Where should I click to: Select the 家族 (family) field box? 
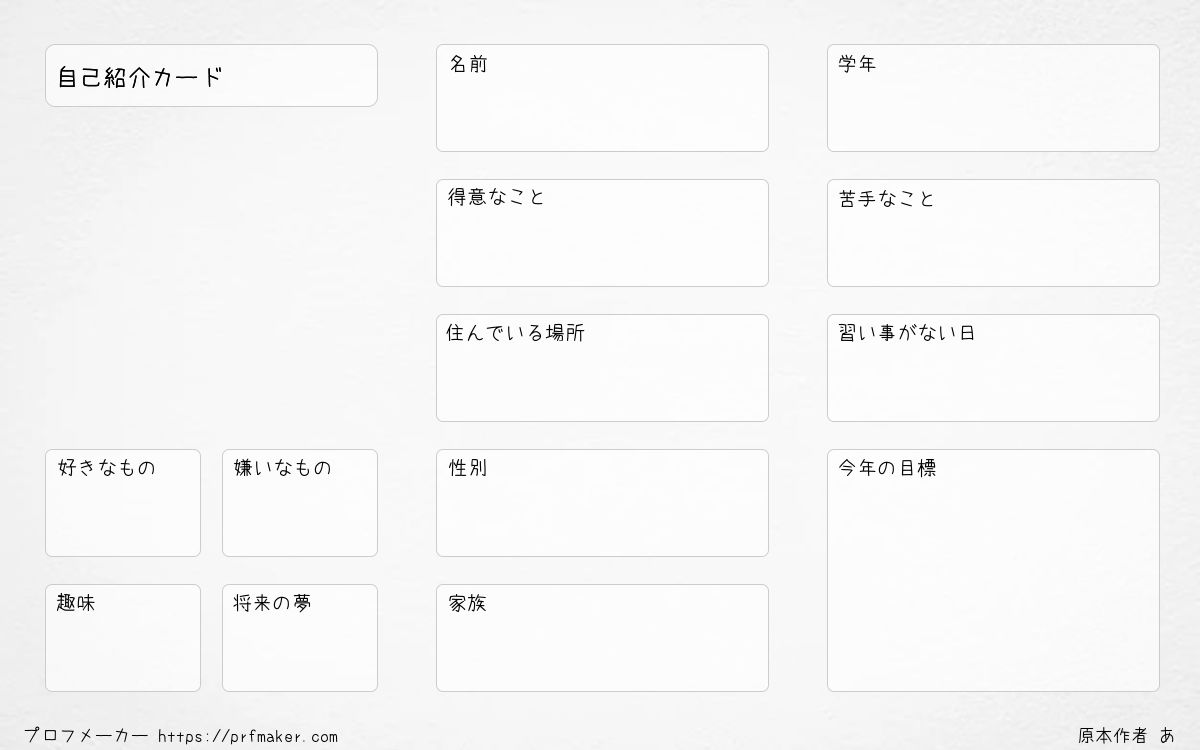pyautogui.click(x=602, y=638)
